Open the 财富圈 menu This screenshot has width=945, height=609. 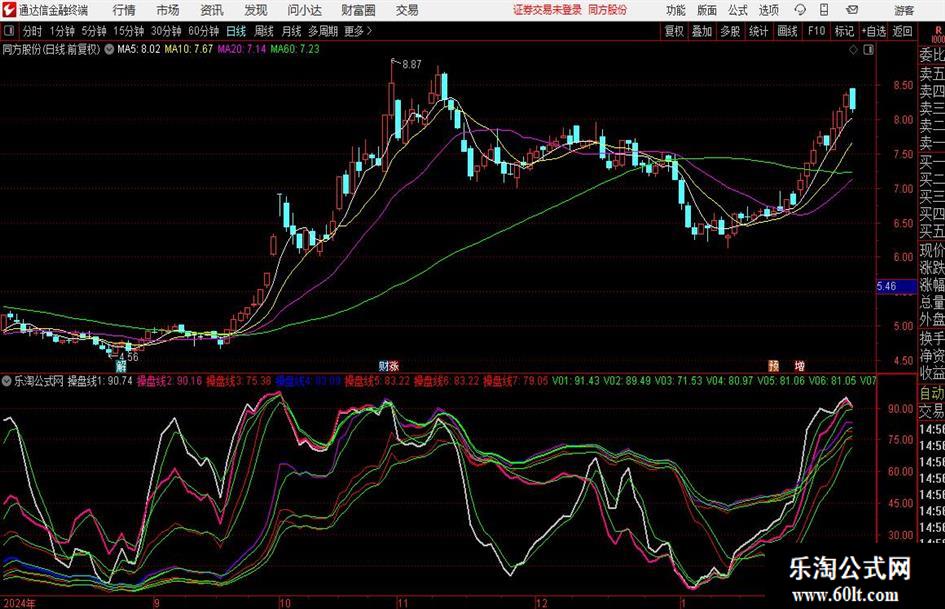[358, 10]
